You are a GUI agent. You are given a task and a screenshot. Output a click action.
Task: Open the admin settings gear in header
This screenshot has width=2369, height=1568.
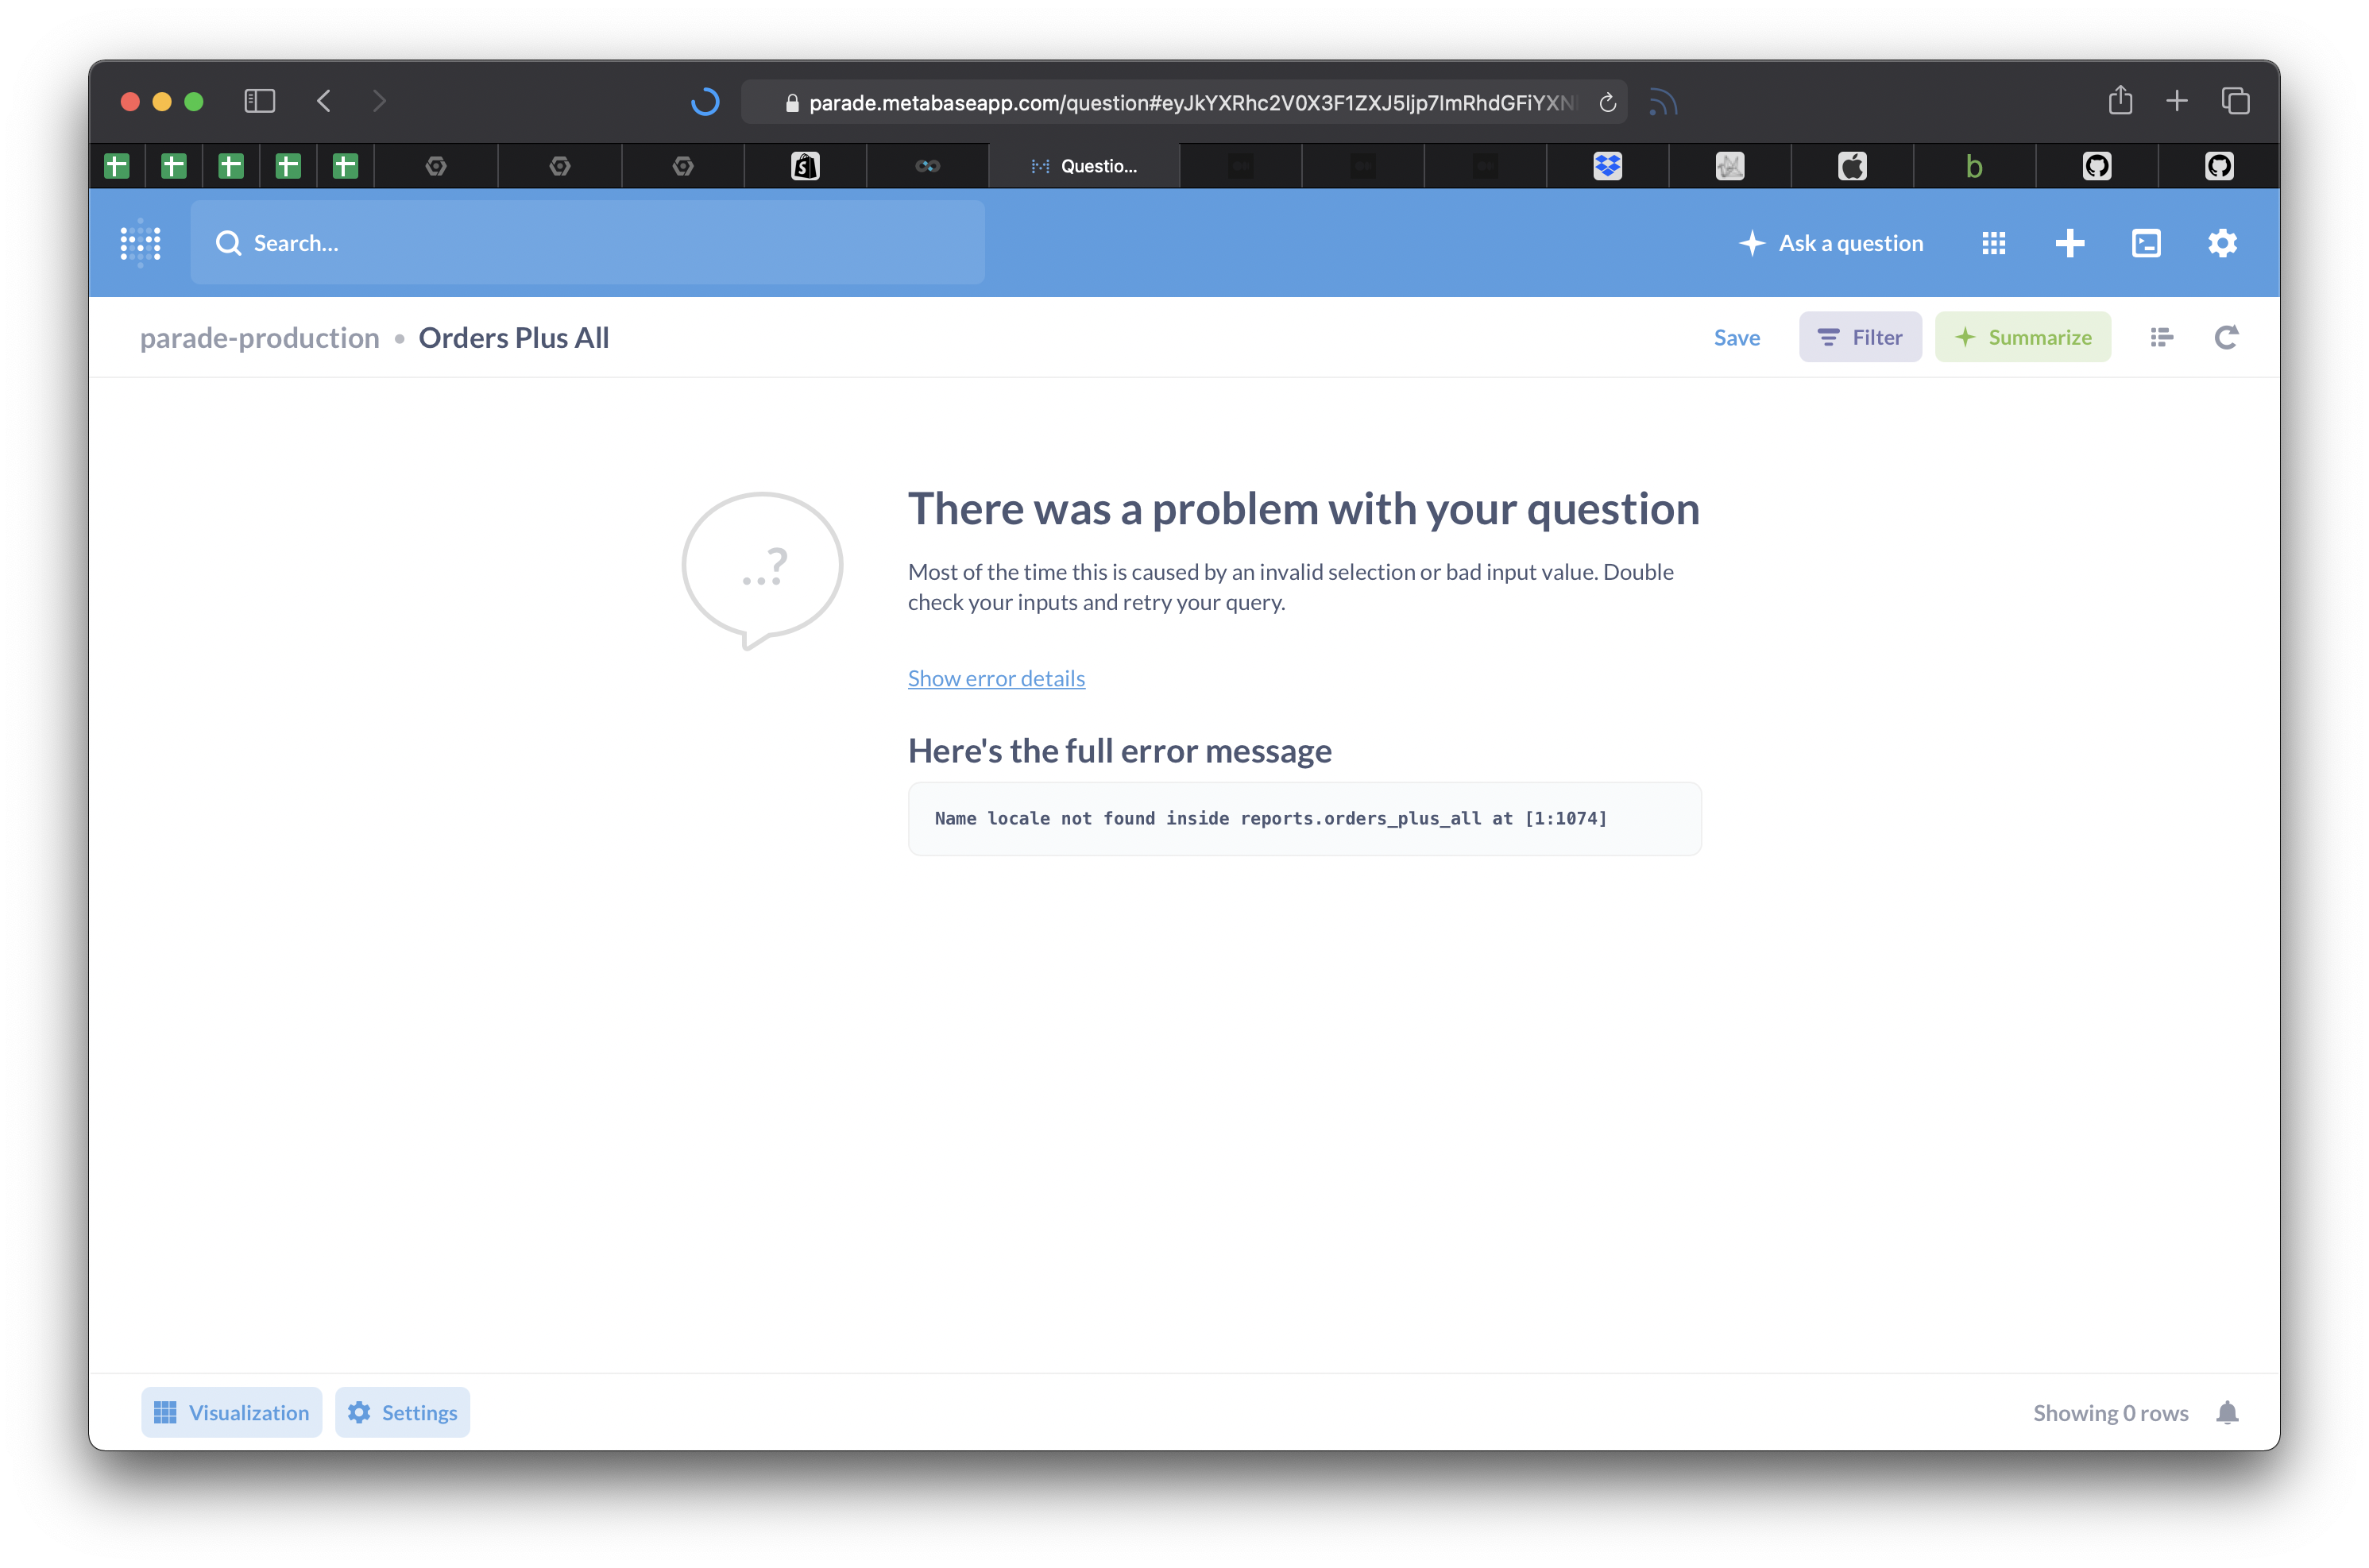[x=2222, y=243]
